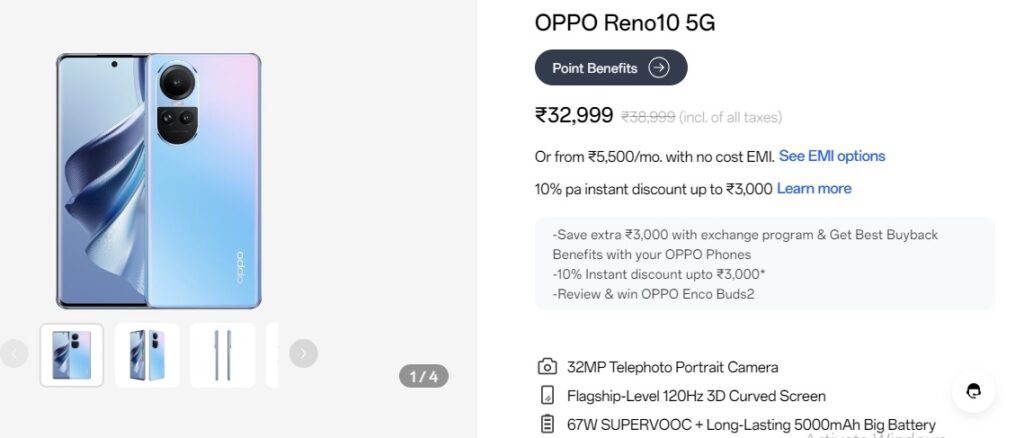The width and height of the screenshot is (1024, 438).
Task: Click the 1 / 4 image counter badge
Action: [x=424, y=376]
